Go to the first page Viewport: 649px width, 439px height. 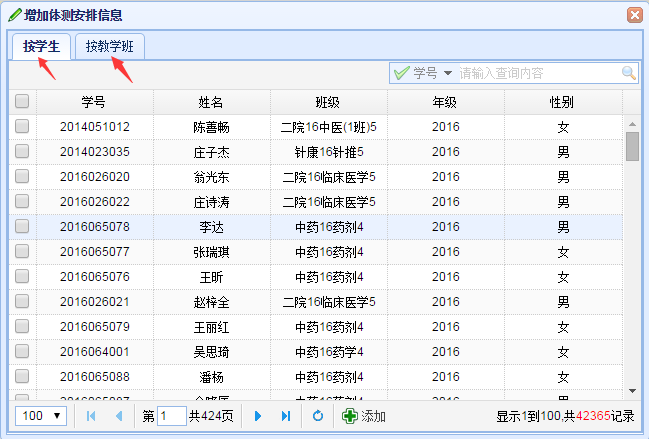point(91,416)
